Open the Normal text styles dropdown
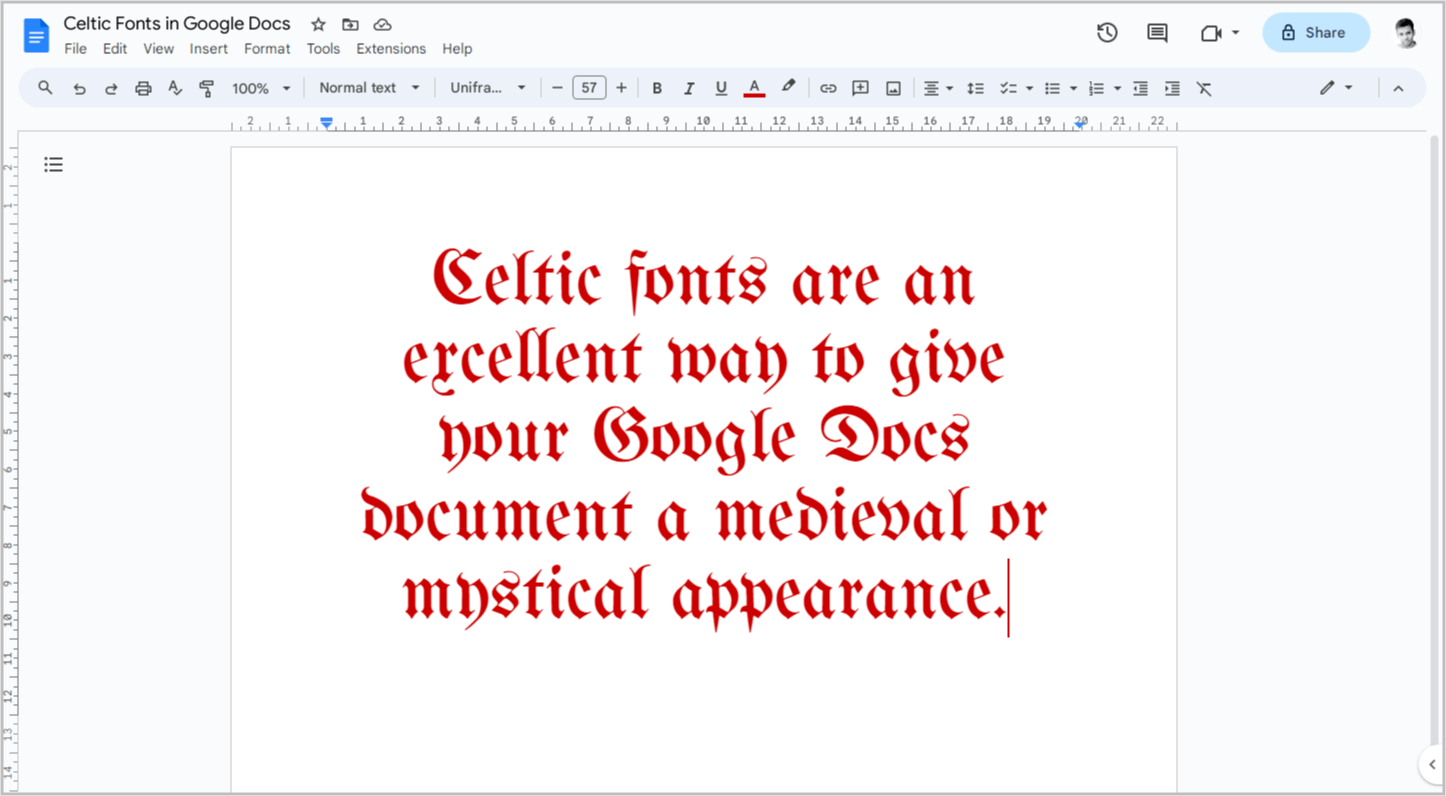This screenshot has height=796, width=1446. click(370, 88)
